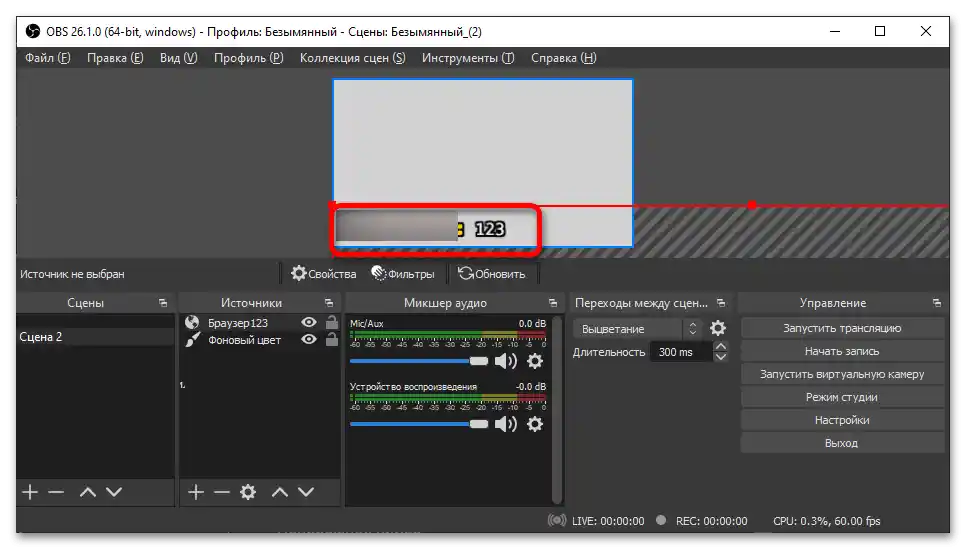Click Запустить трансляцию button
The width and height of the screenshot is (966, 549).
click(x=842, y=328)
